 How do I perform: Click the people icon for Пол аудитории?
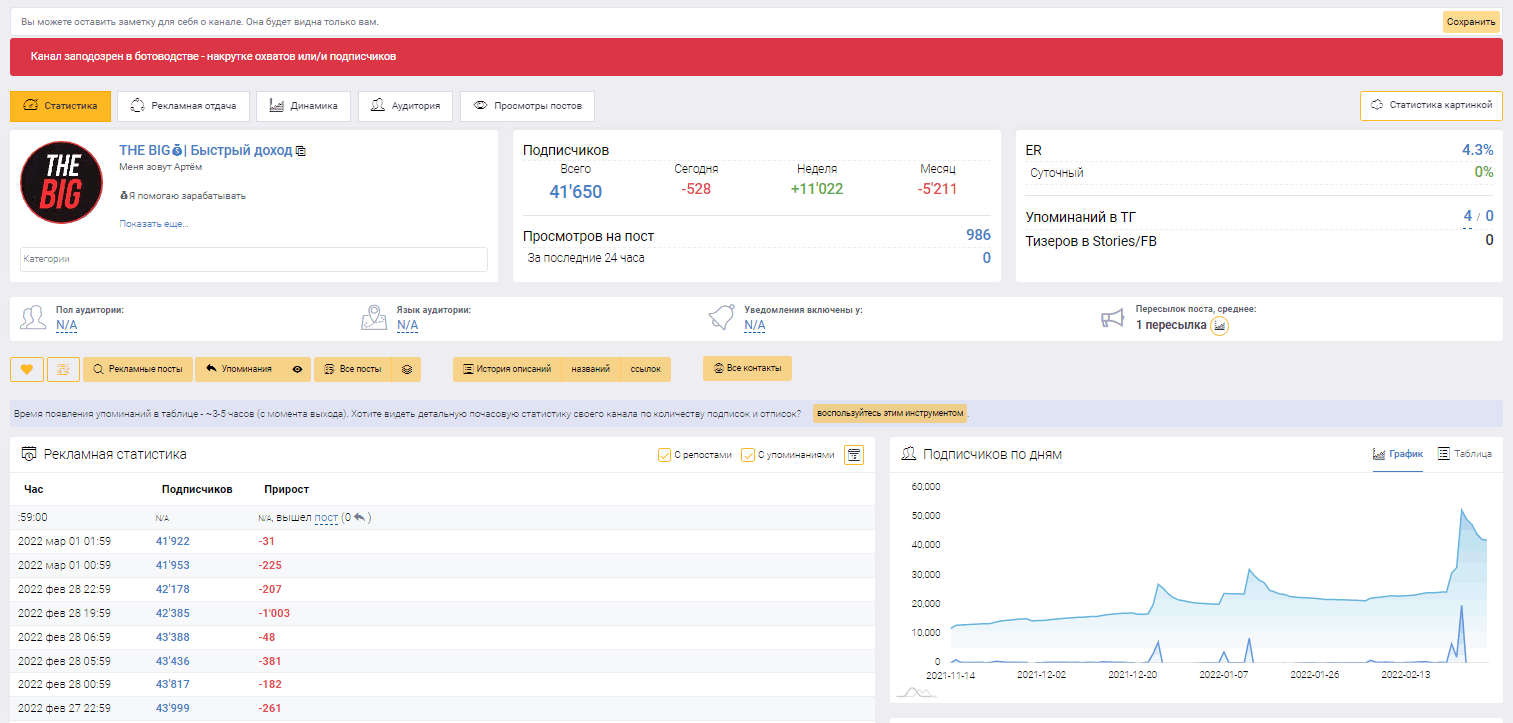click(33, 318)
